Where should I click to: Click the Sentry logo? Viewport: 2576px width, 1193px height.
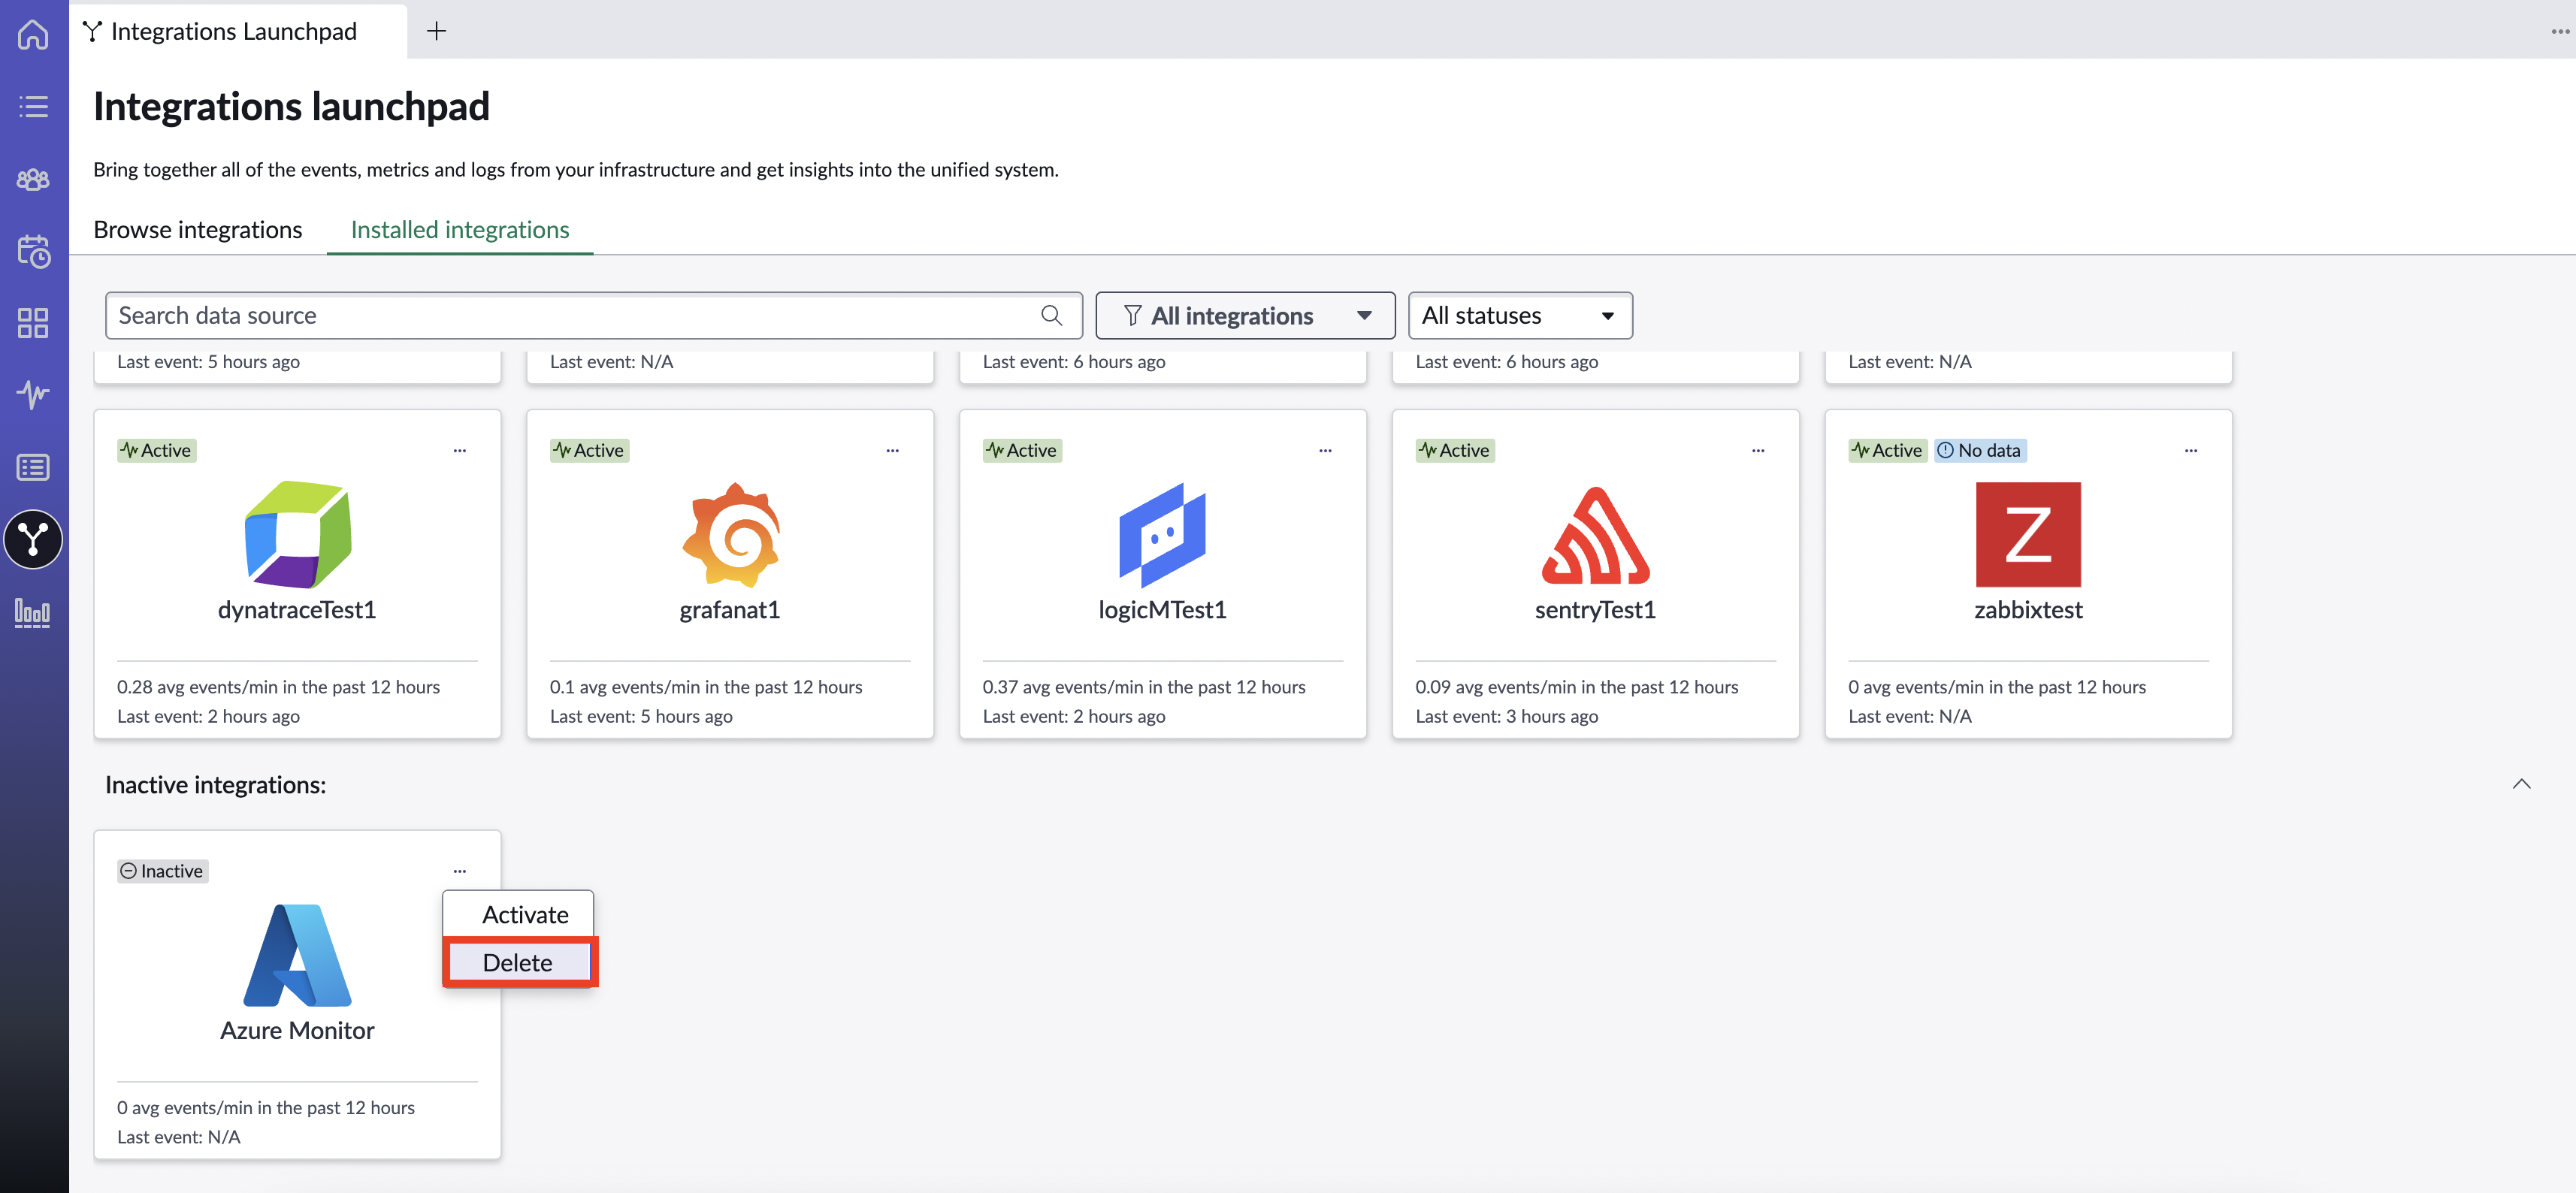point(1596,535)
